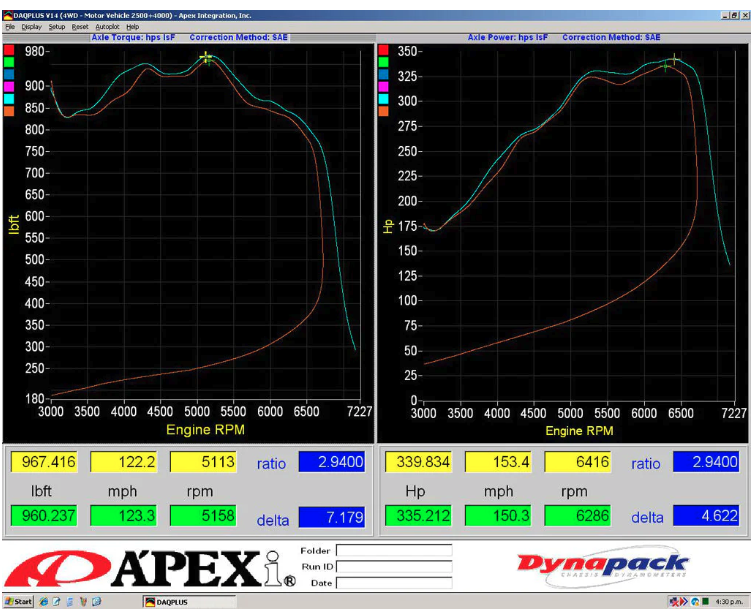Select the 150.3 mph green readout
Viewport: 753px width, 612px height.
(498, 515)
